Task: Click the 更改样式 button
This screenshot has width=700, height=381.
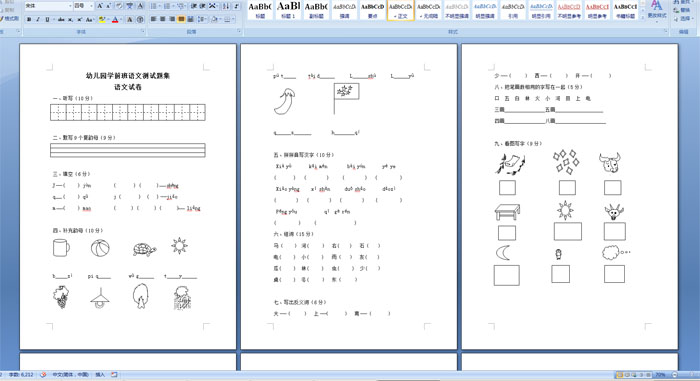Action: pos(657,10)
